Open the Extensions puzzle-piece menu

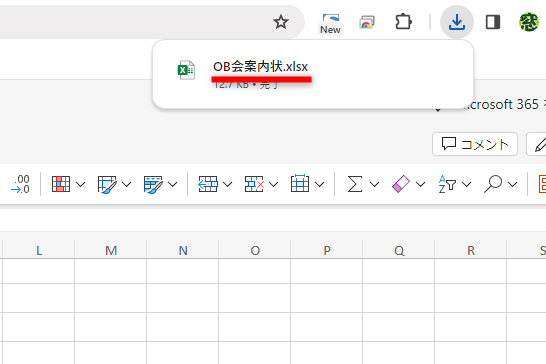click(404, 22)
